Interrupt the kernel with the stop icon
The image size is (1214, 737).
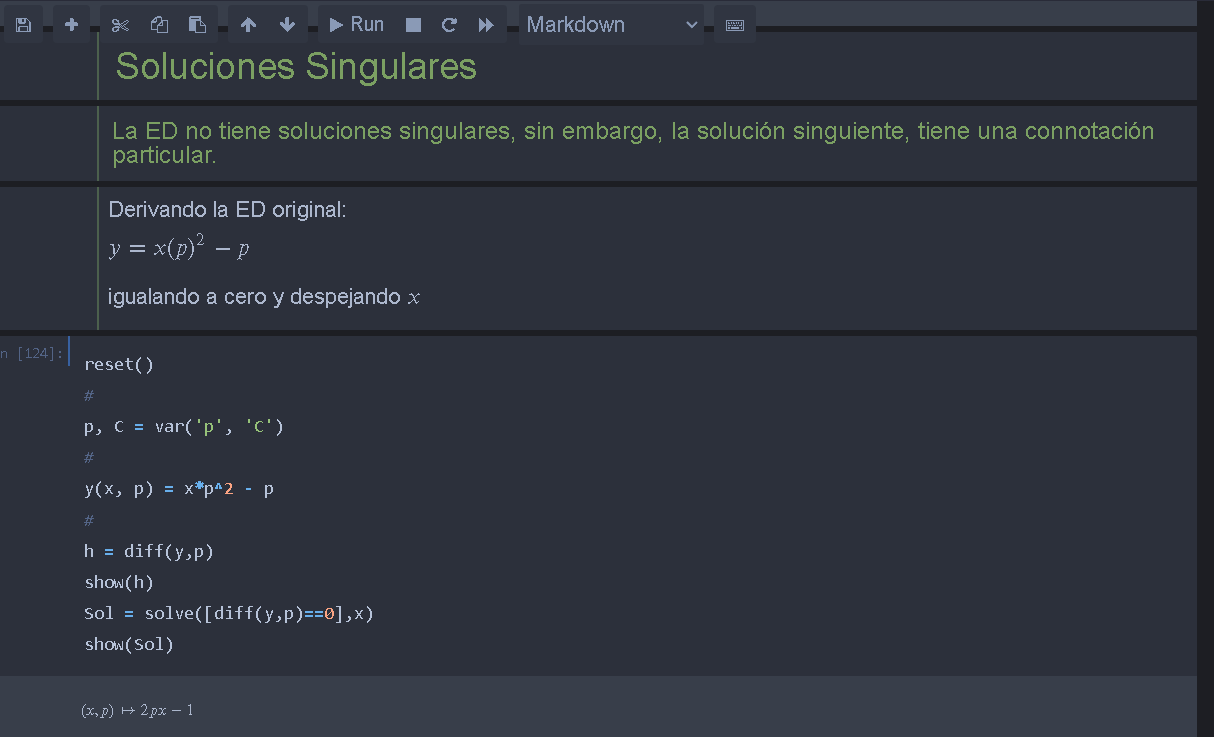point(413,25)
